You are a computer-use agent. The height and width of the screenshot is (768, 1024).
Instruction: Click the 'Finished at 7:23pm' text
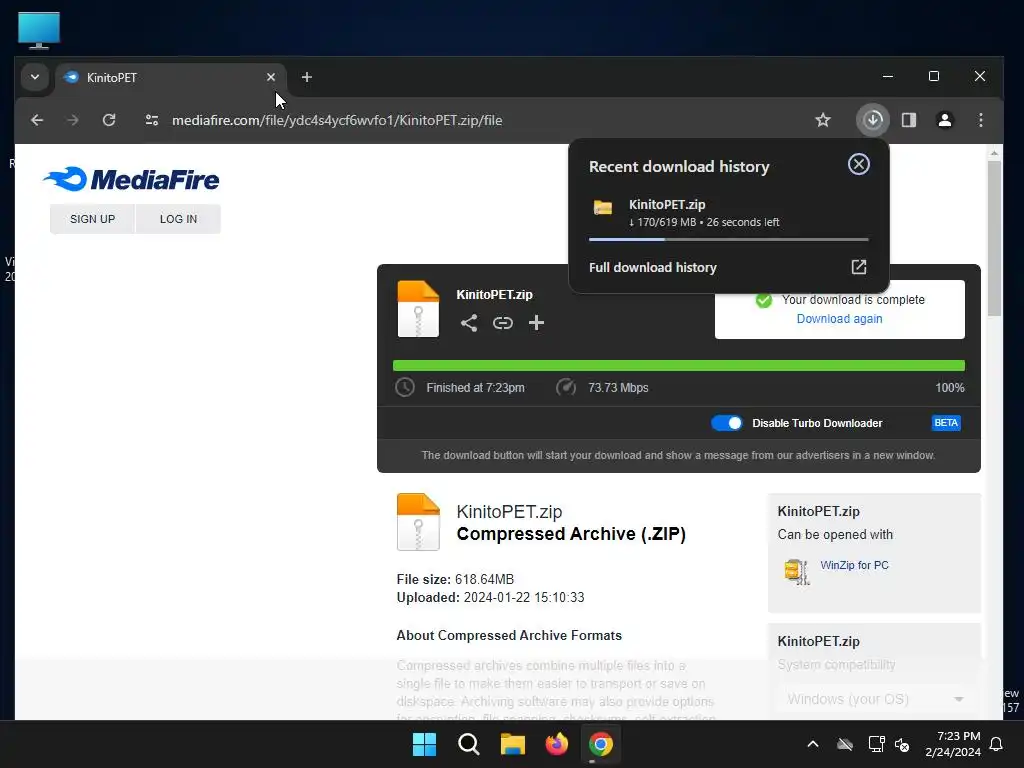(475, 387)
